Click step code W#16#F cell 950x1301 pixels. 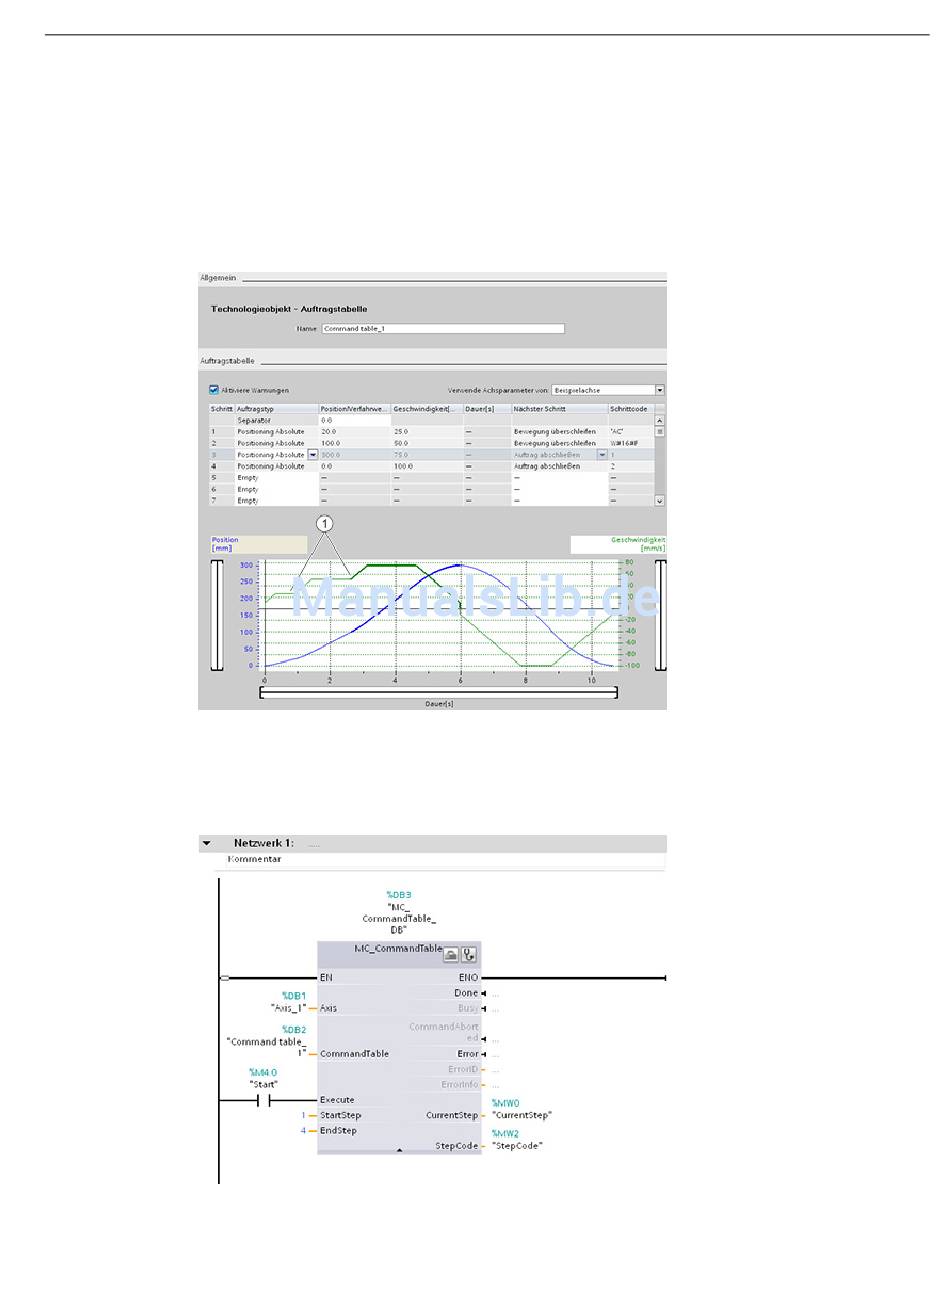point(630,443)
